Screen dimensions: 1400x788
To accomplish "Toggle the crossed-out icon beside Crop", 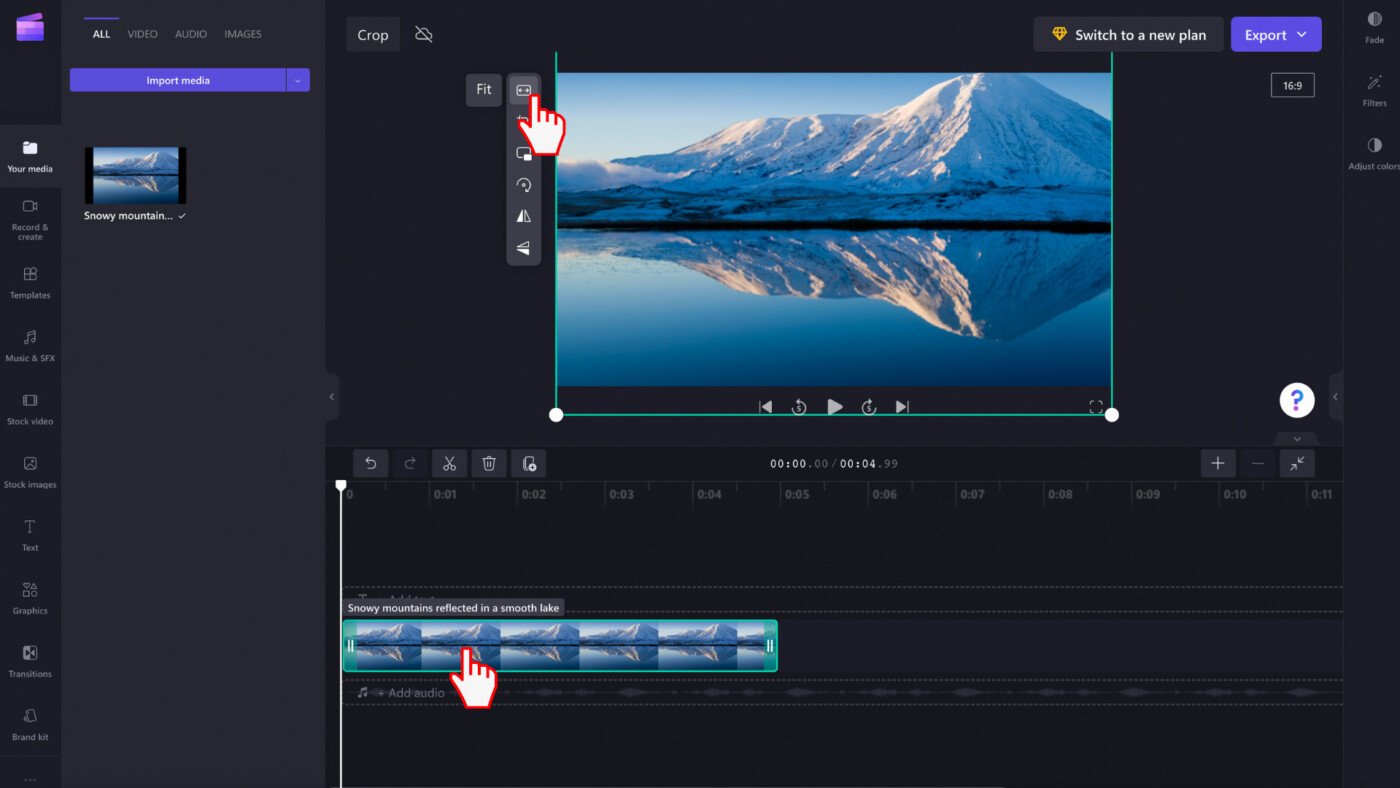I will (423, 33).
